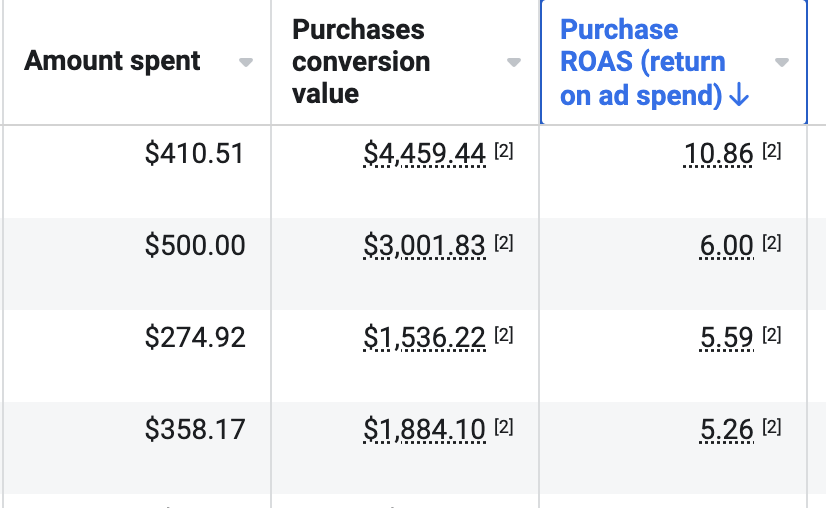Click the $1,536.22 conversion value link
The image size is (826, 508).
[x=424, y=337]
